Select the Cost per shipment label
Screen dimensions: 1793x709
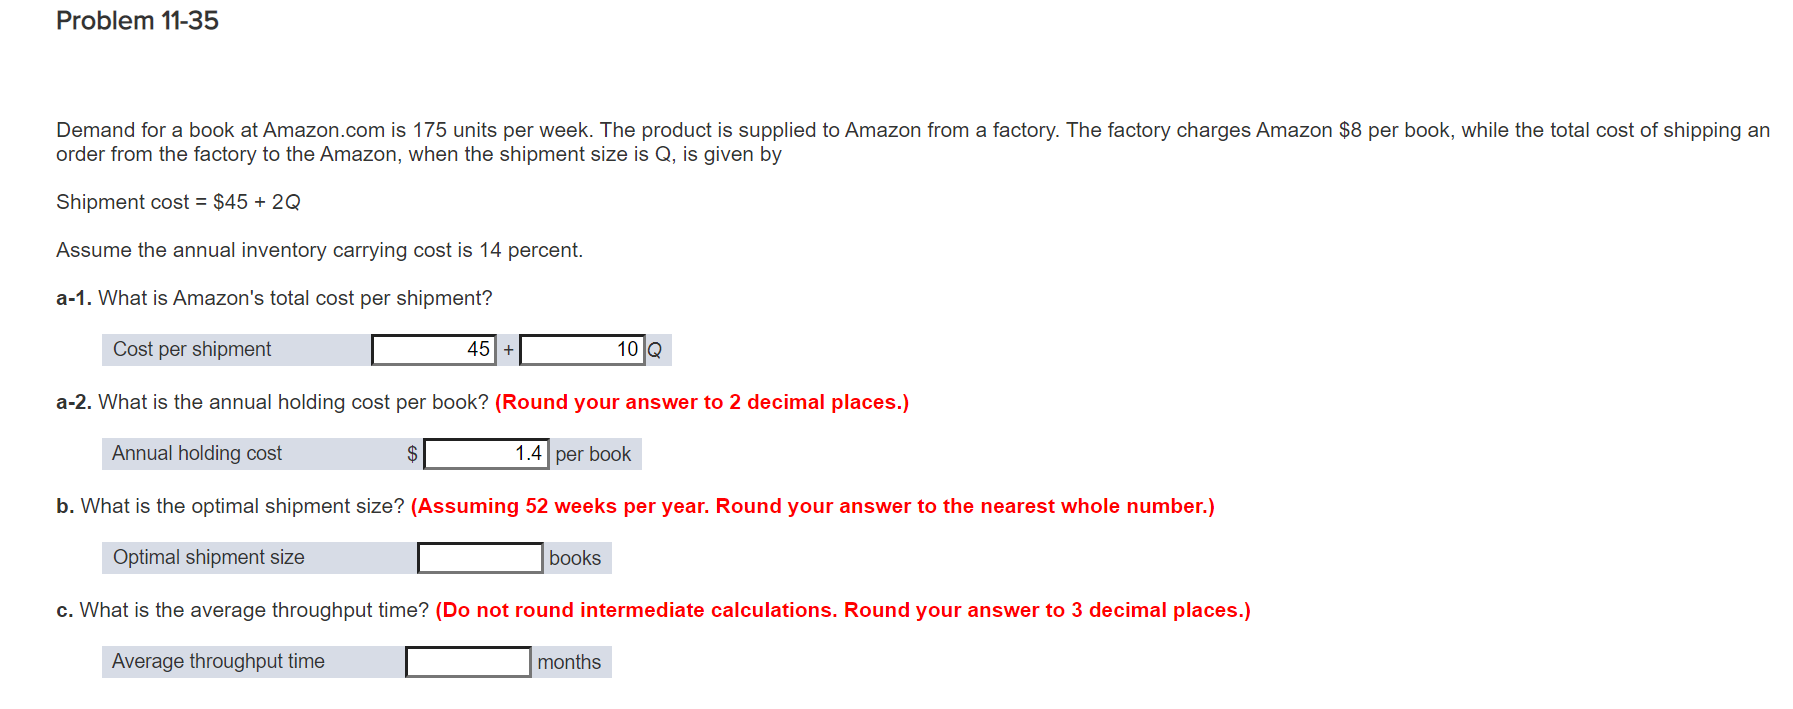pyautogui.click(x=191, y=349)
